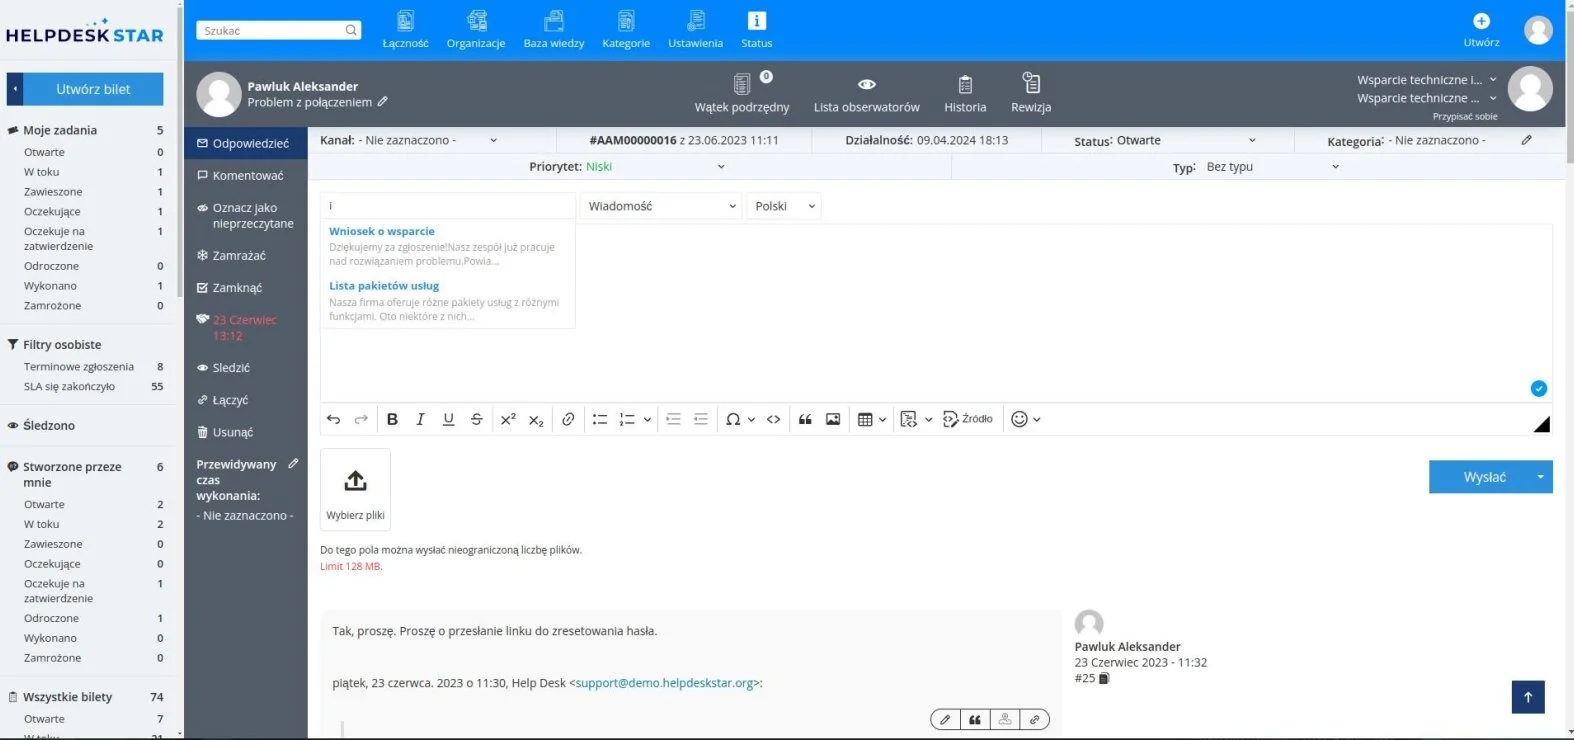1574x740 pixels.
Task: Open the emoji picker
Action: [1019, 419]
